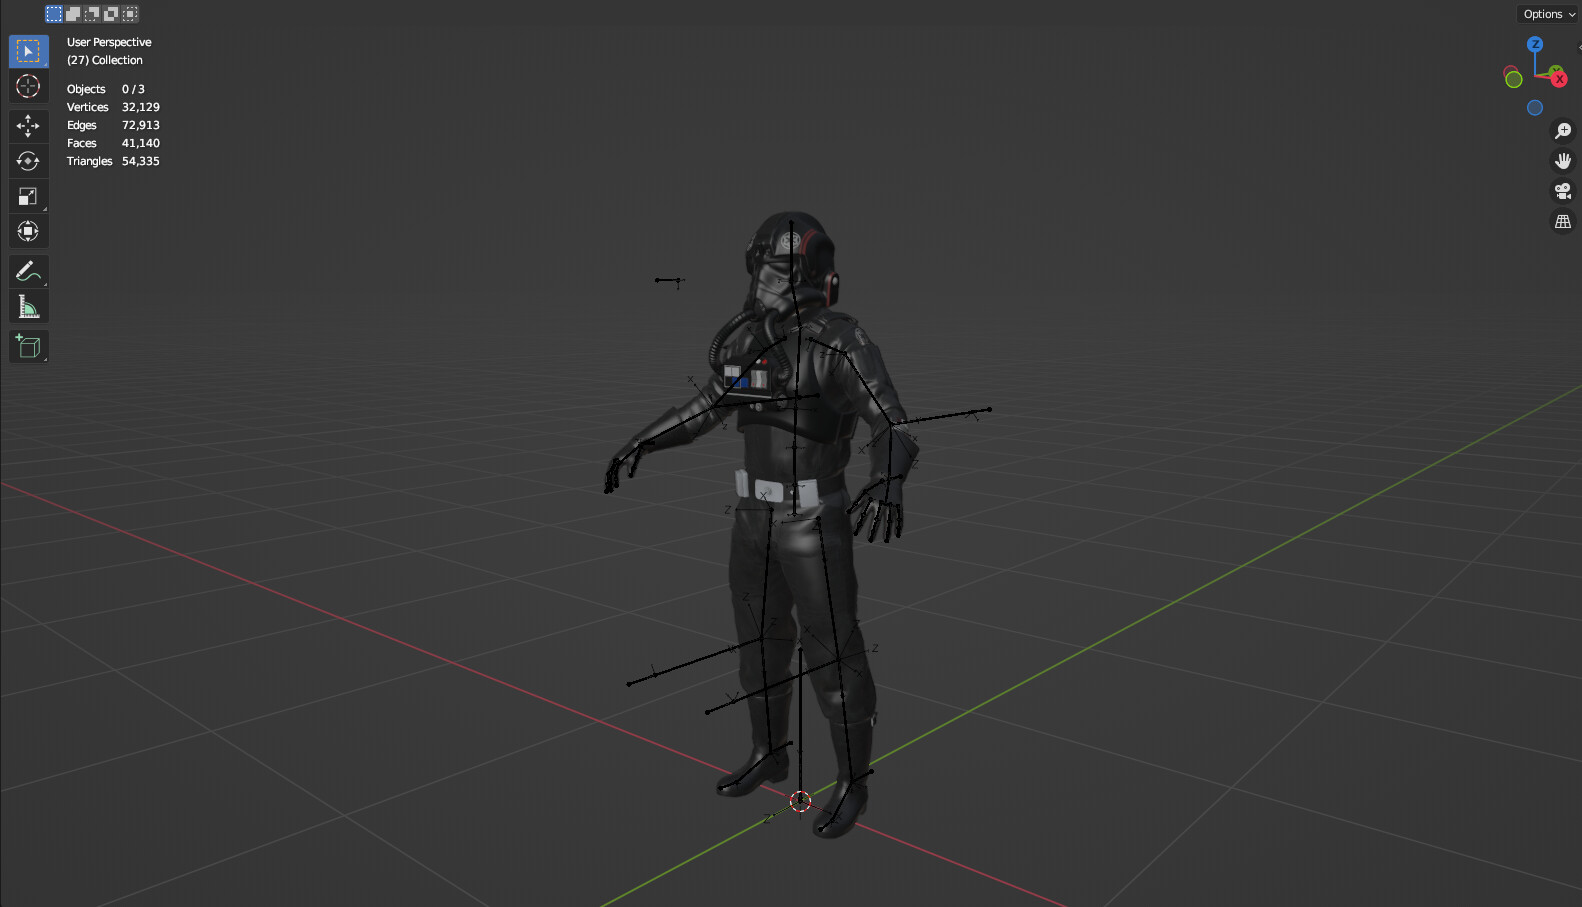Click the red X axis gizmo handle
Screen dimensions: 1582x907
click(1559, 79)
